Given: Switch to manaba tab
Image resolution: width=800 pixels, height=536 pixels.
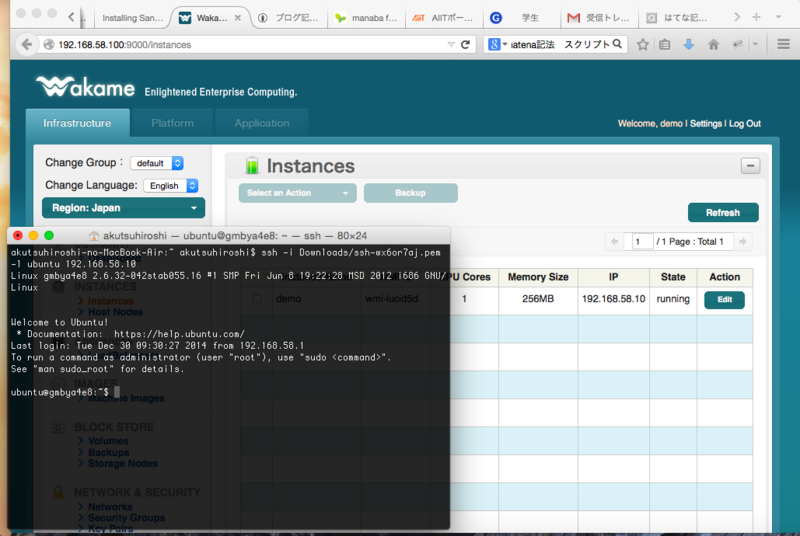Looking at the screenshot, I should click(366, 18).
